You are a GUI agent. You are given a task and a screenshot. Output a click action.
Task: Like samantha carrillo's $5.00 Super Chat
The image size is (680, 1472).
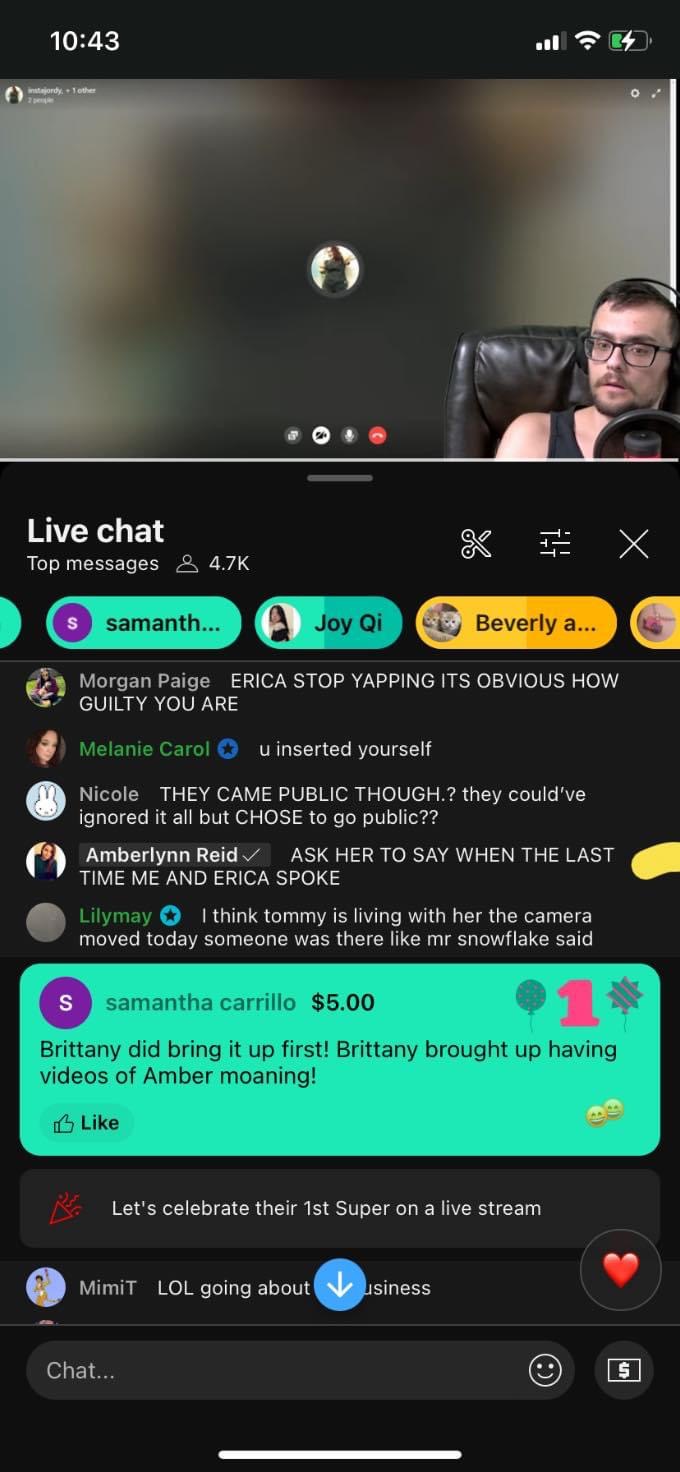pyautogui.click(x=87, y=1123)
